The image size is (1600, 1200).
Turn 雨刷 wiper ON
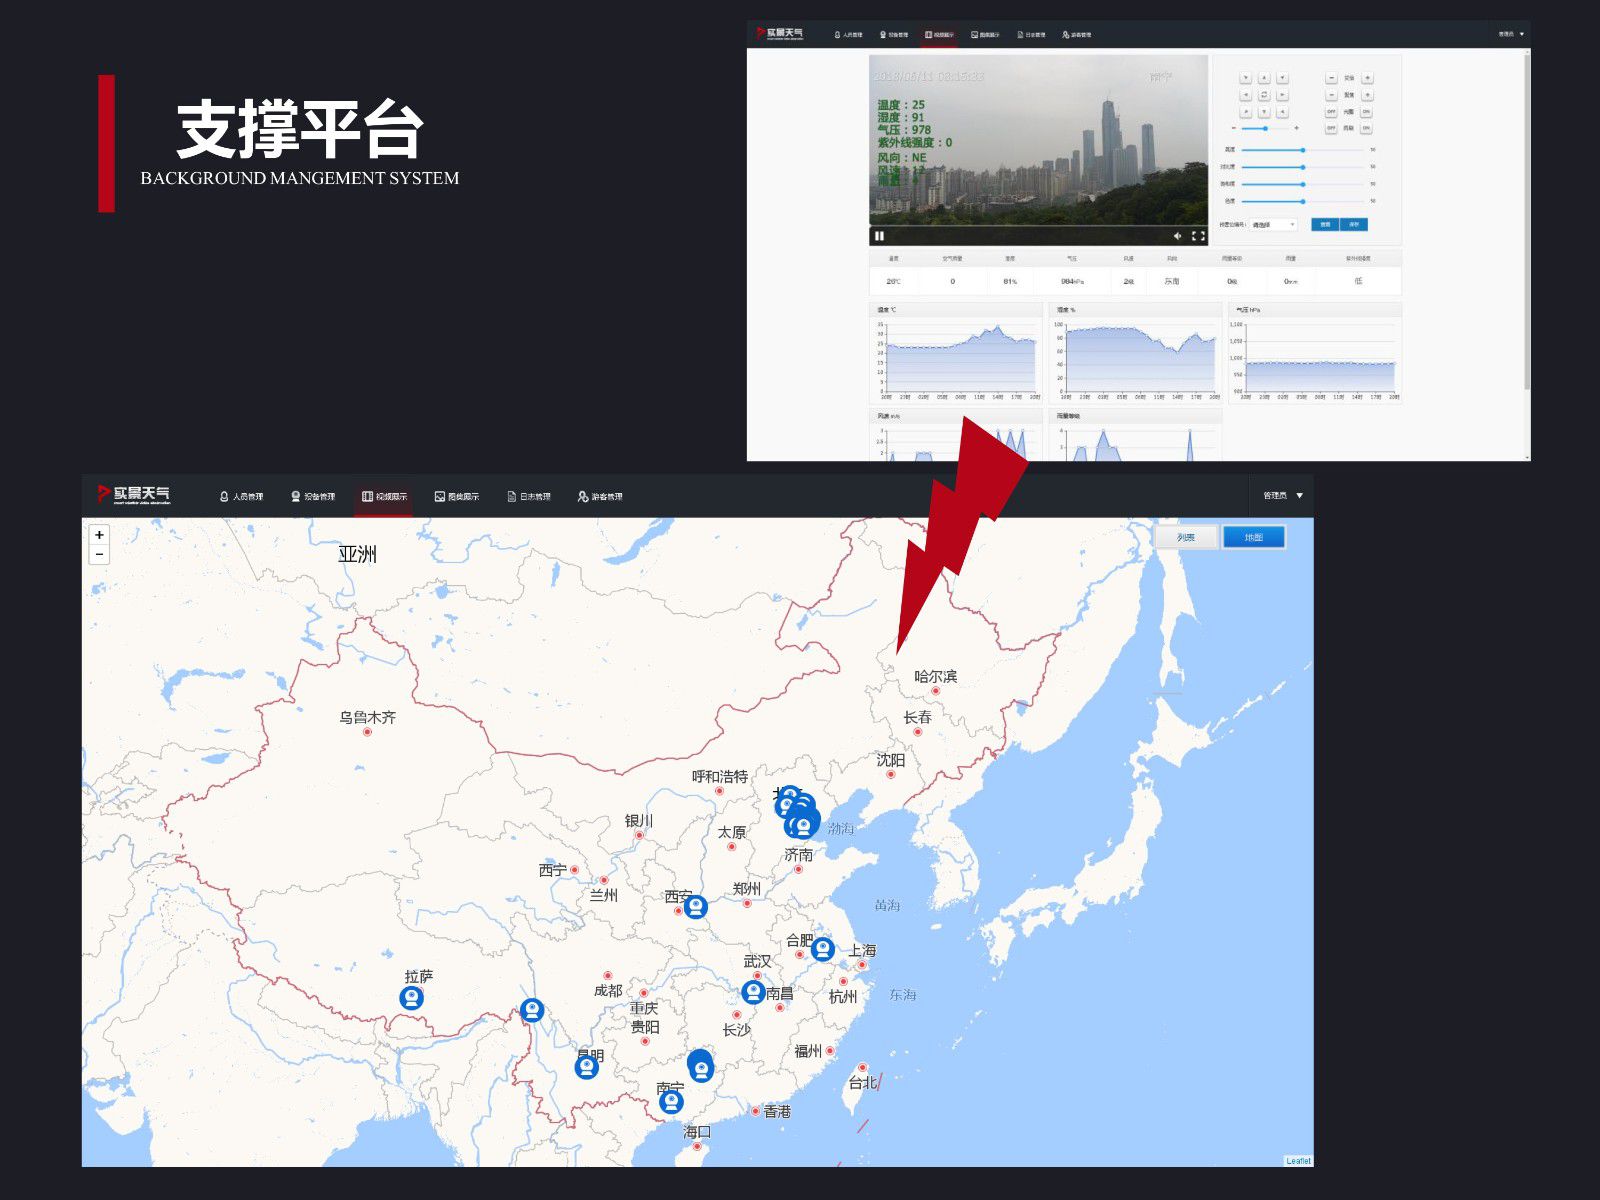click(x=1366, y=128)
